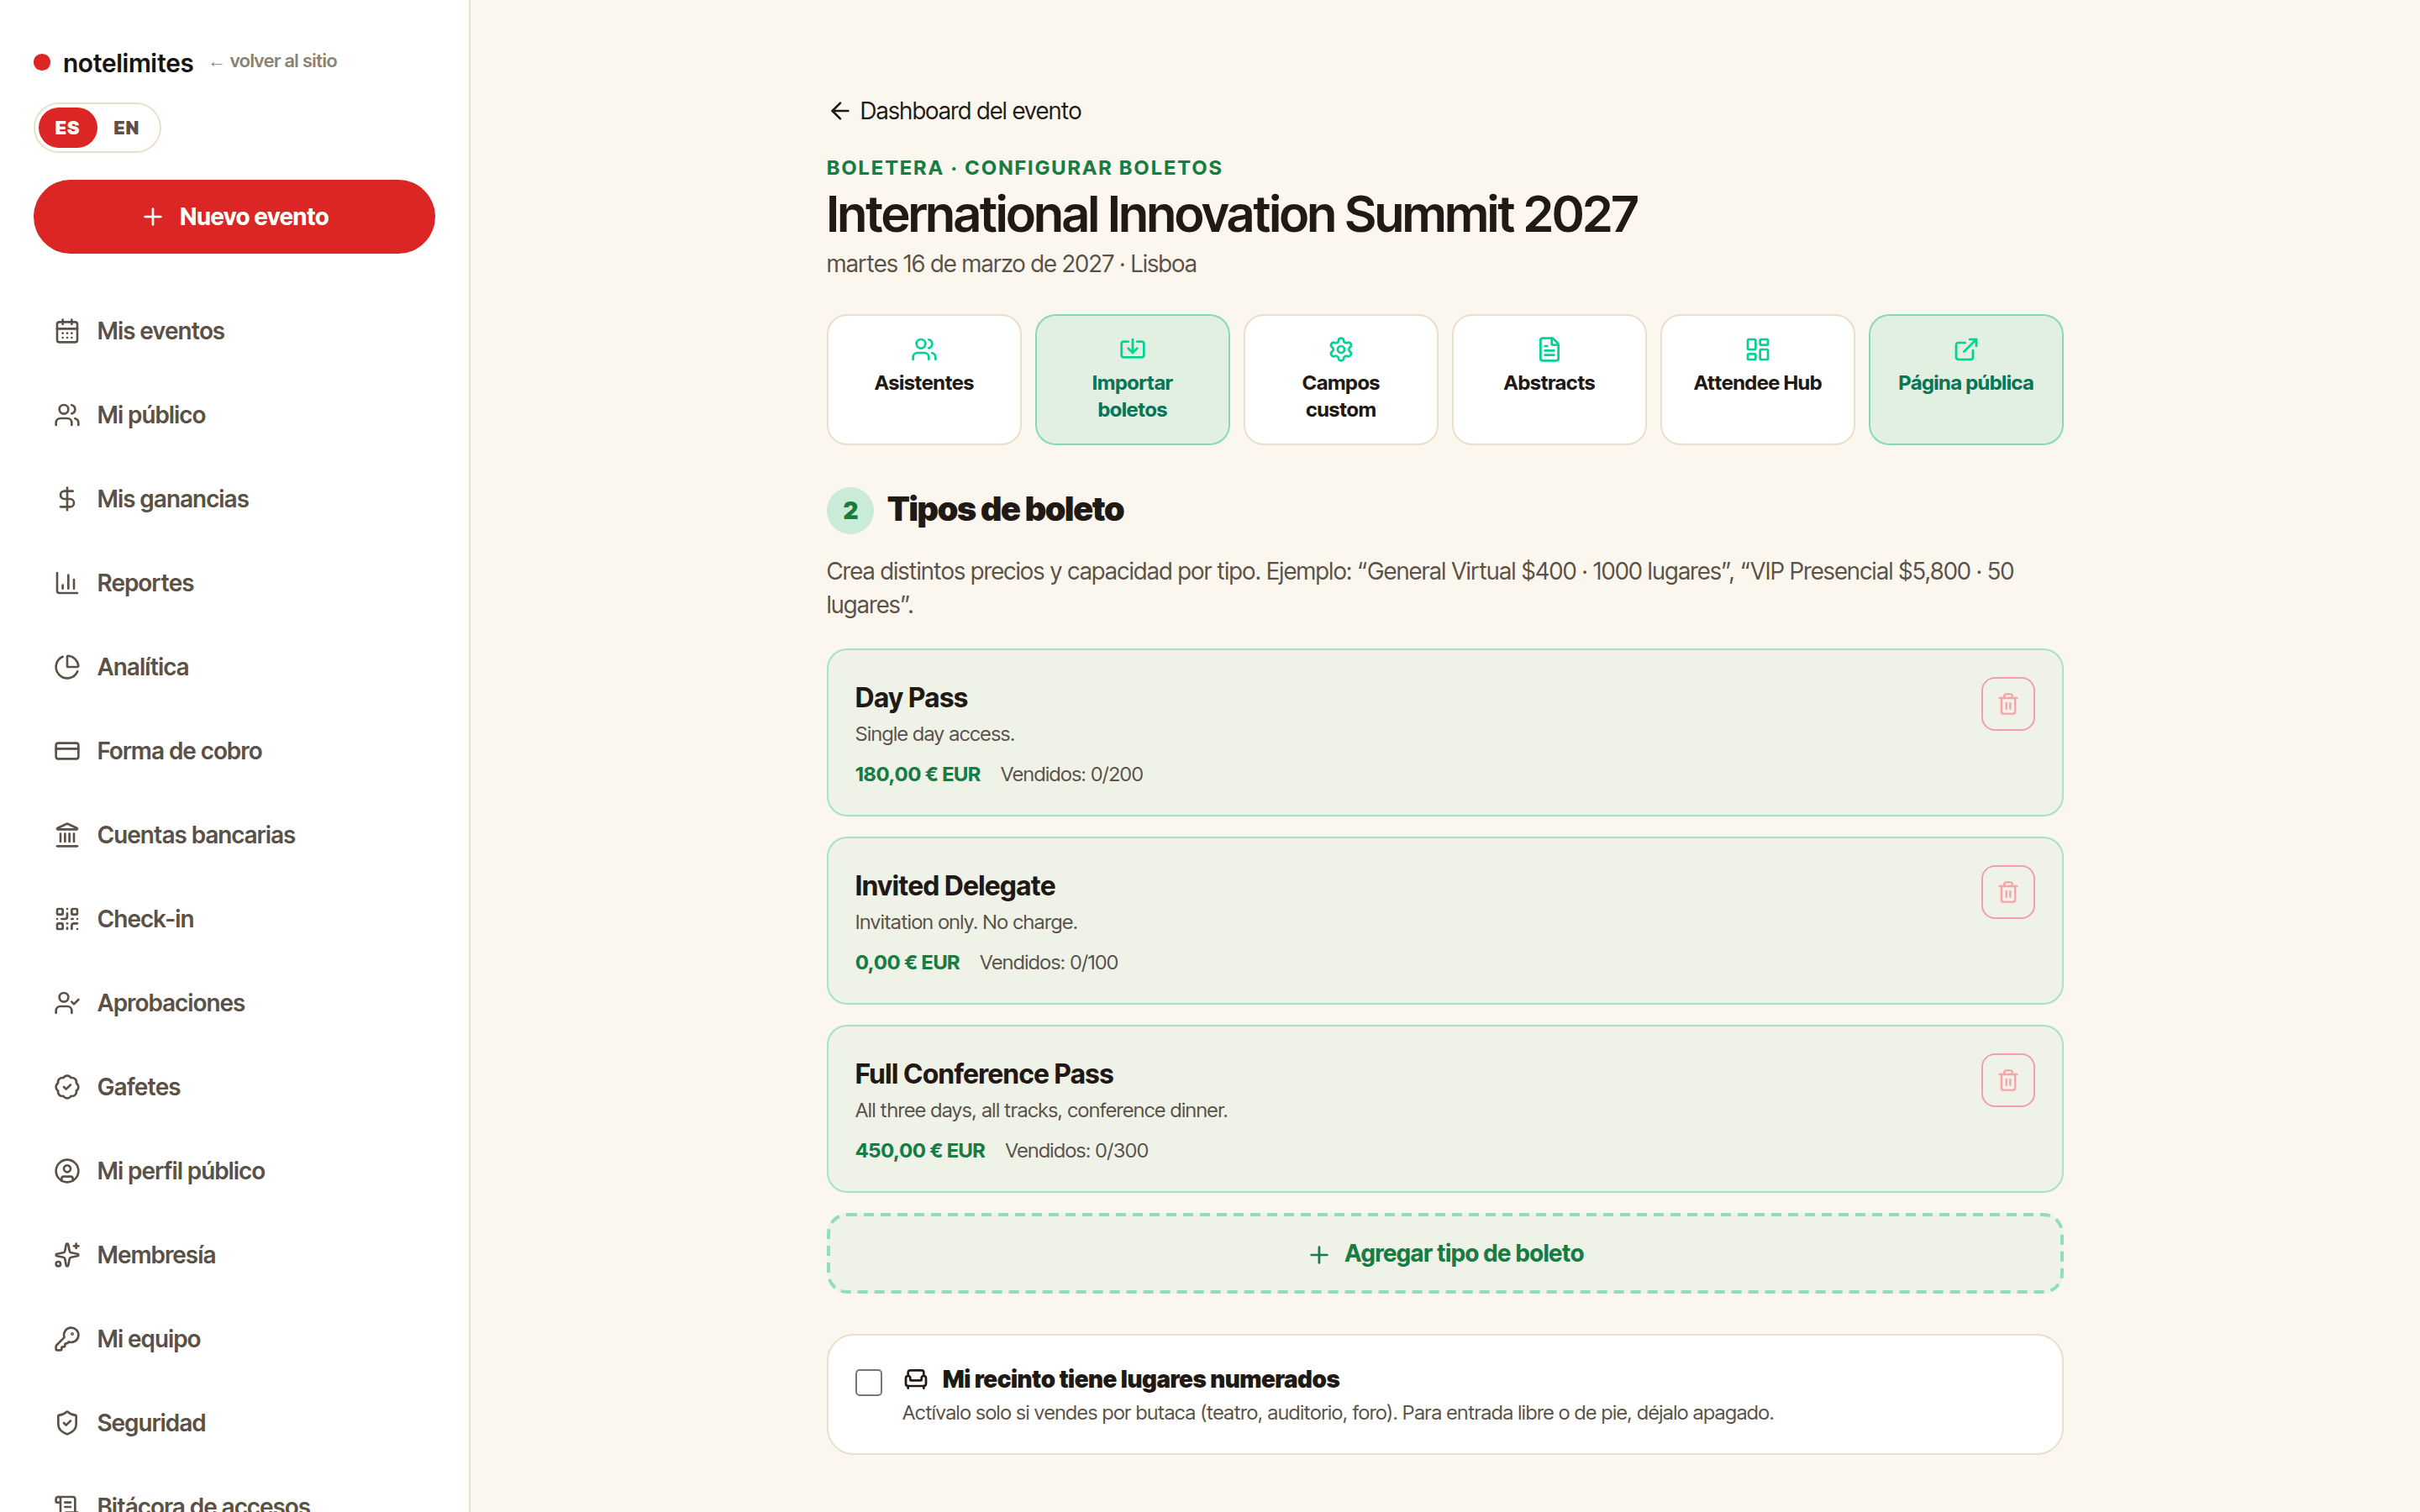Open the Asistentes tab
The image size is (2420, 1512).
click(923, 379)
